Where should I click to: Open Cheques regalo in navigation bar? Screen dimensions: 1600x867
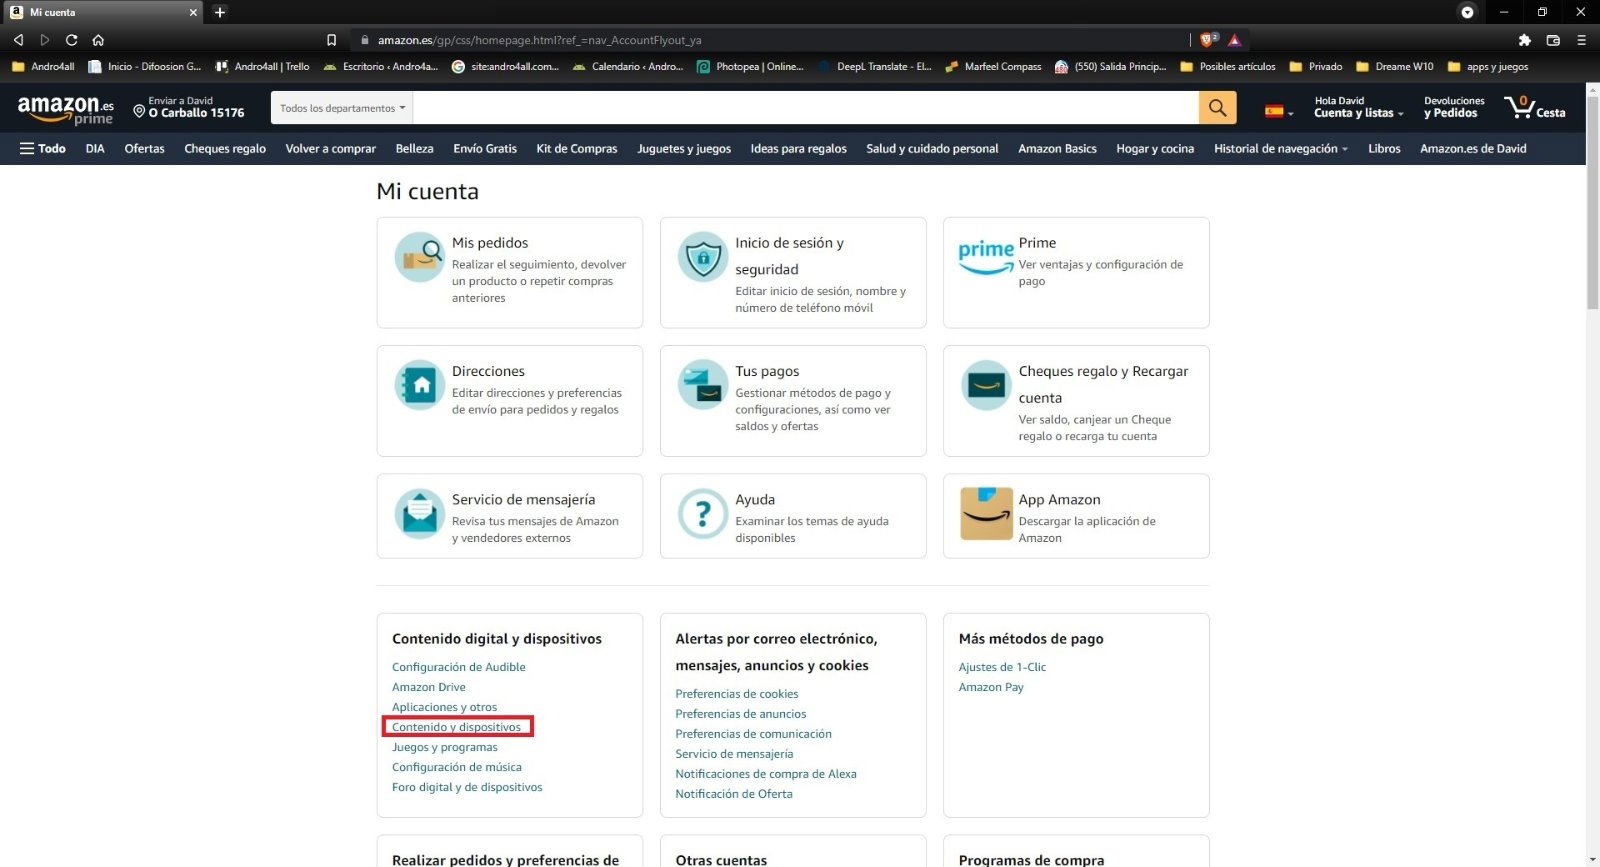(x=225, y=149)
